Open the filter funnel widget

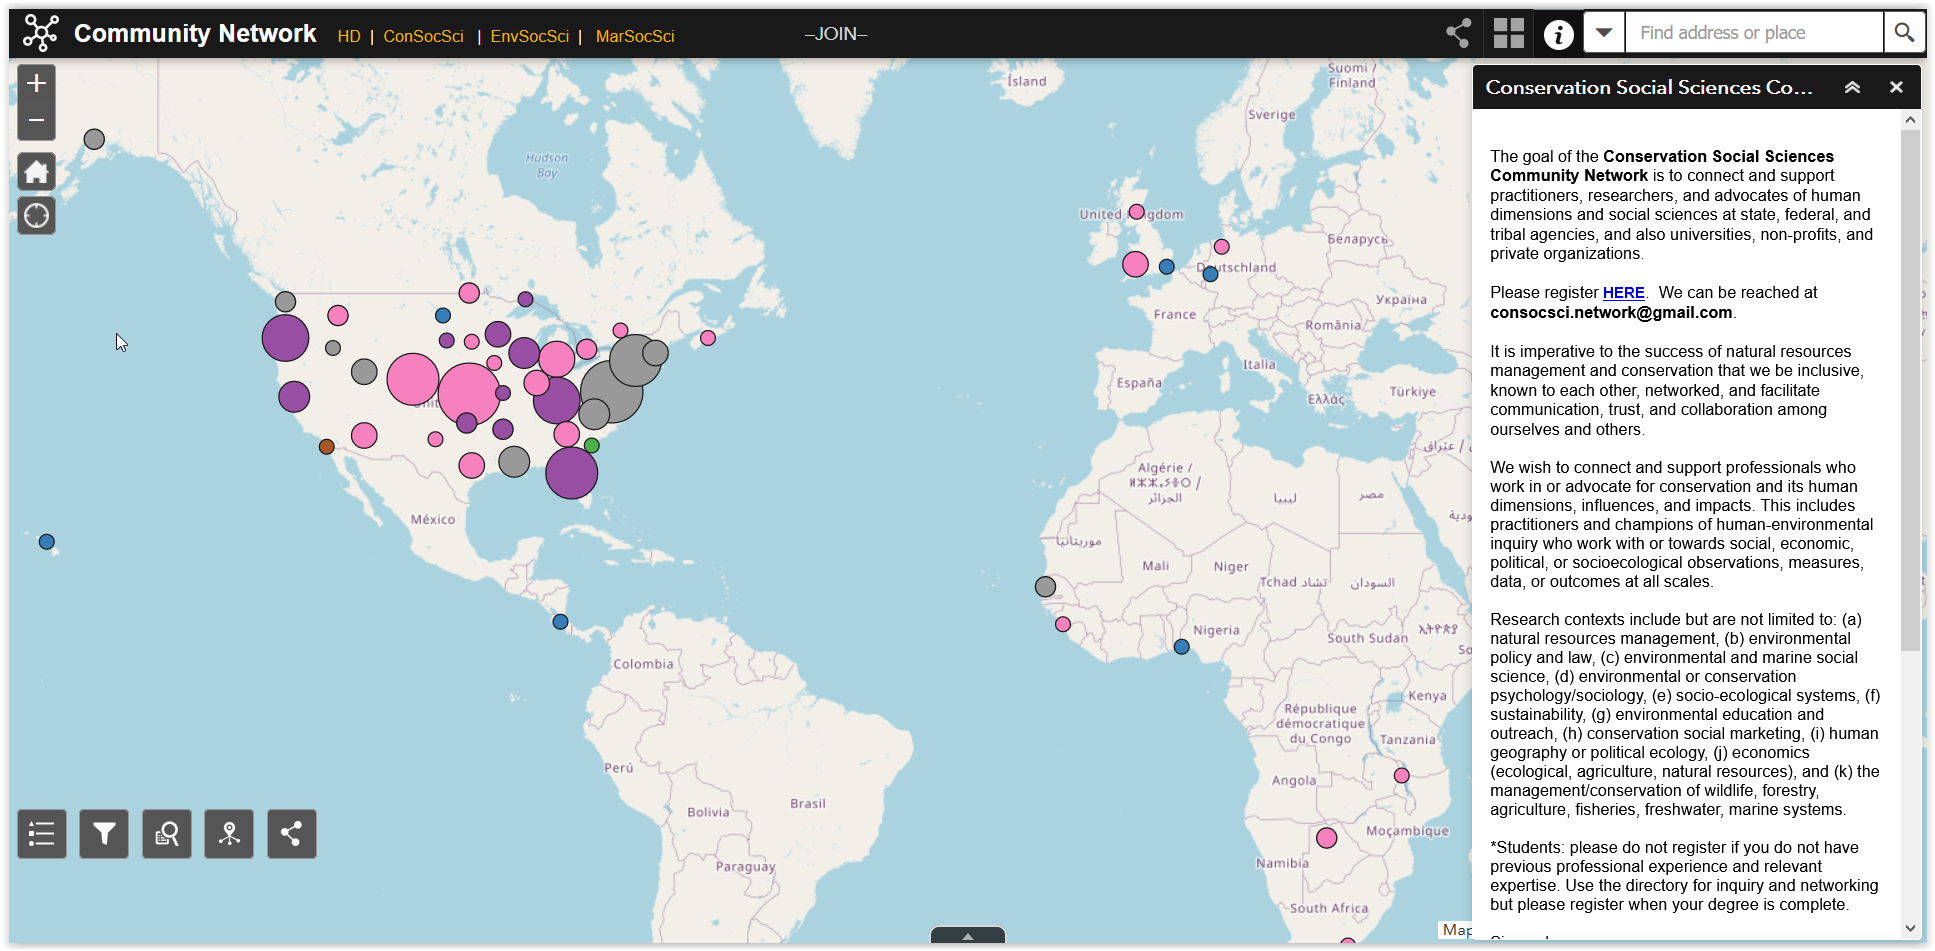[104, 834]
